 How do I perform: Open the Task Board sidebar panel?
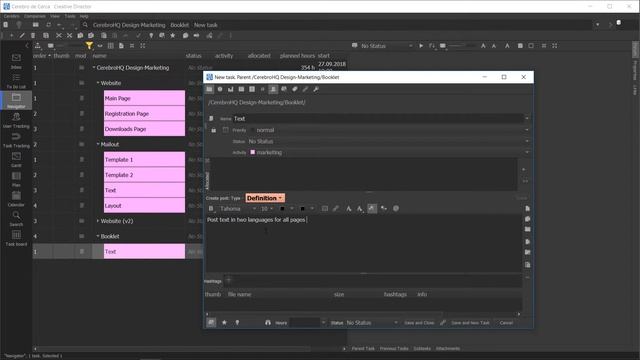click(x=16, y=238)
